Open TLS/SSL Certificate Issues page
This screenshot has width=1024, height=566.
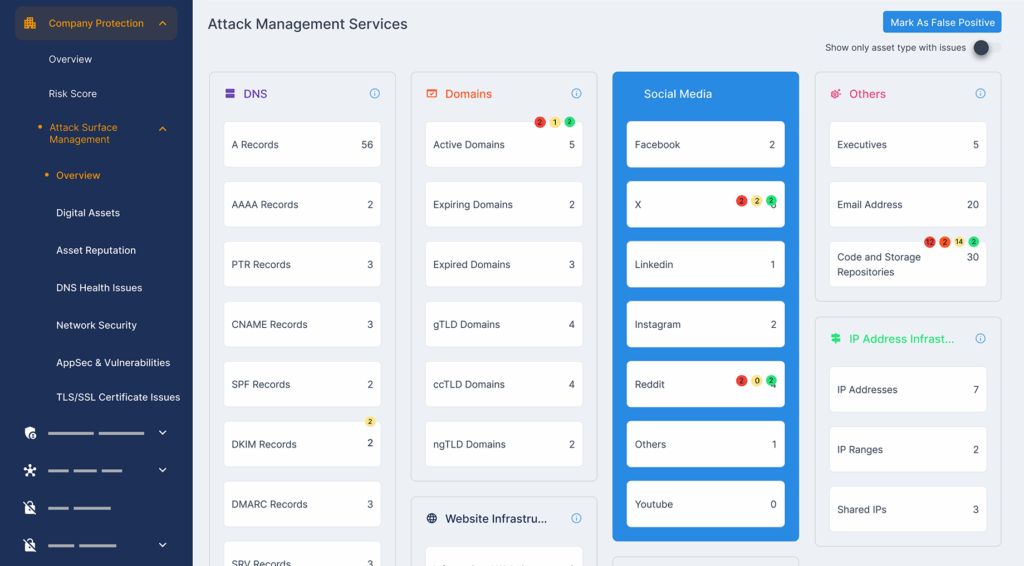click(x=118, y=397)
